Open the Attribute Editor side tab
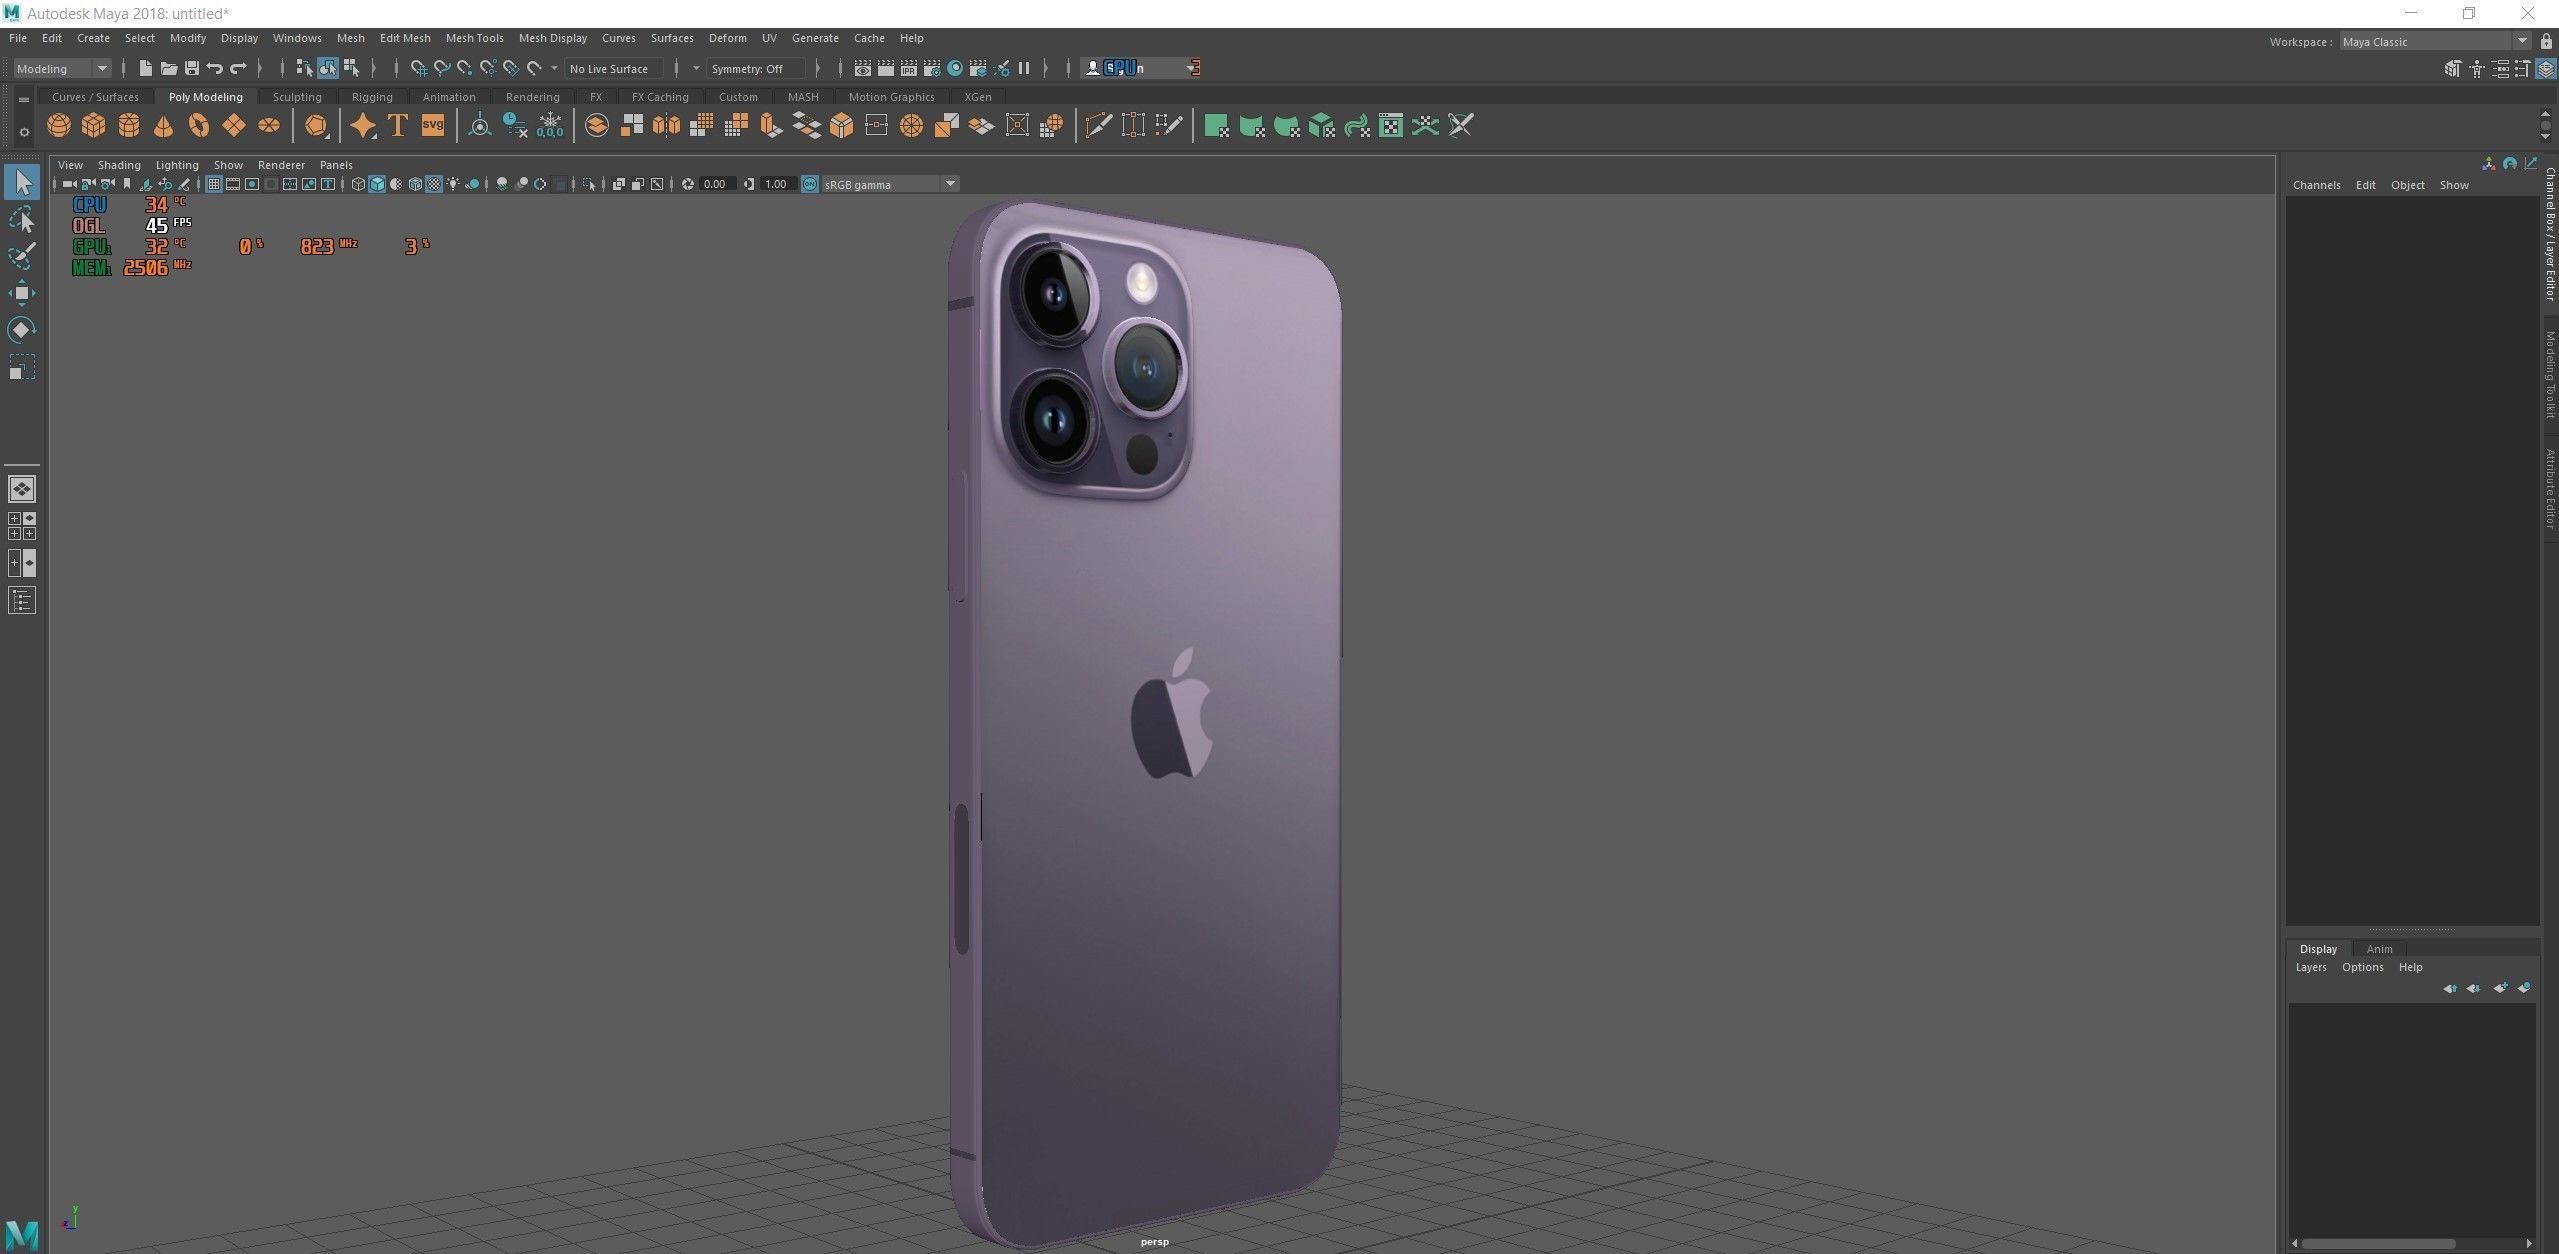2559x1254 pixels. pyautogui.click(x=2550, y=489)
